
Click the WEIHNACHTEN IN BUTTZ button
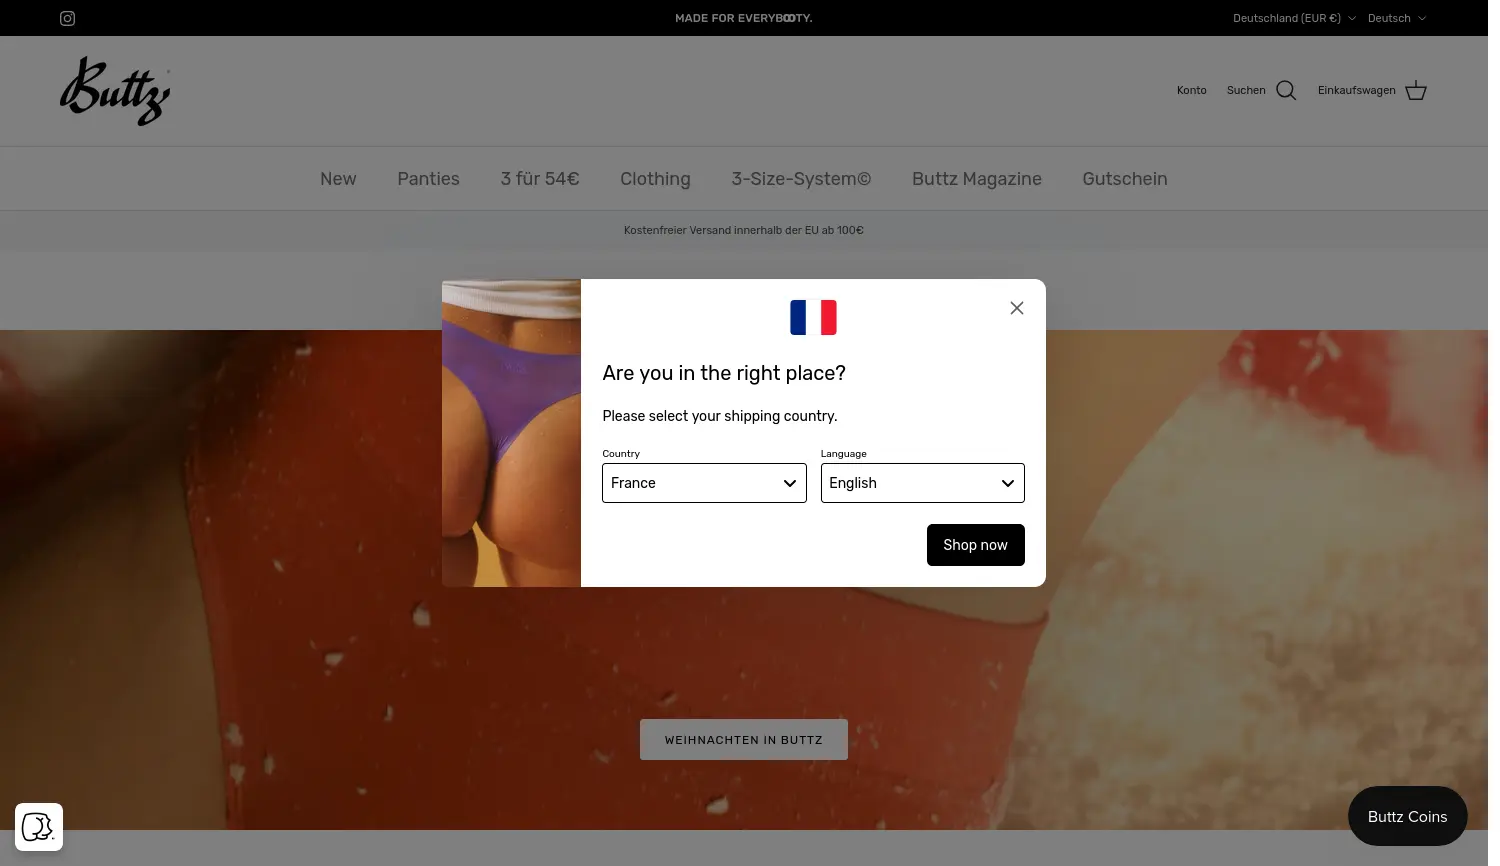pyautogui.click(x=744, y=739)
